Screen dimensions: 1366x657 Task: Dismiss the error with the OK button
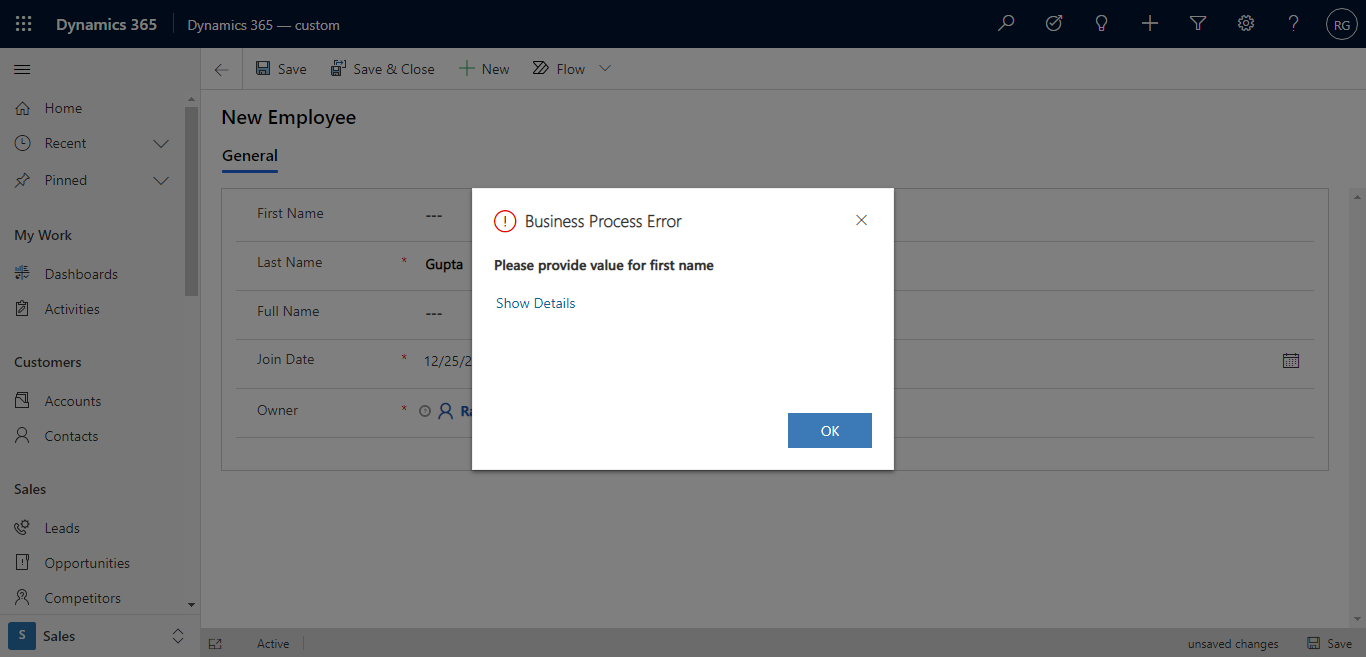pyautogui.click(x=829, y=430)
